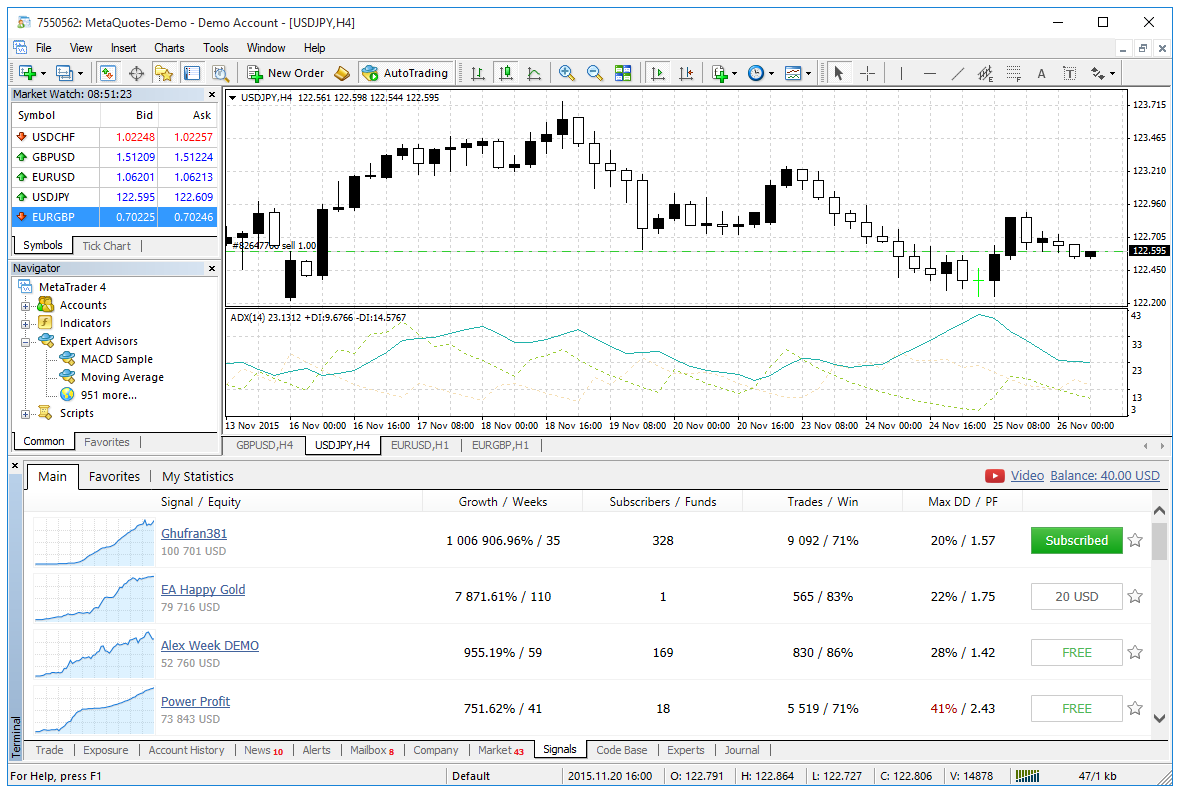This screenshot has height=786, width=1180.
Task: Open the Profiles toolbar icon
Action: [x=65, y=73]
